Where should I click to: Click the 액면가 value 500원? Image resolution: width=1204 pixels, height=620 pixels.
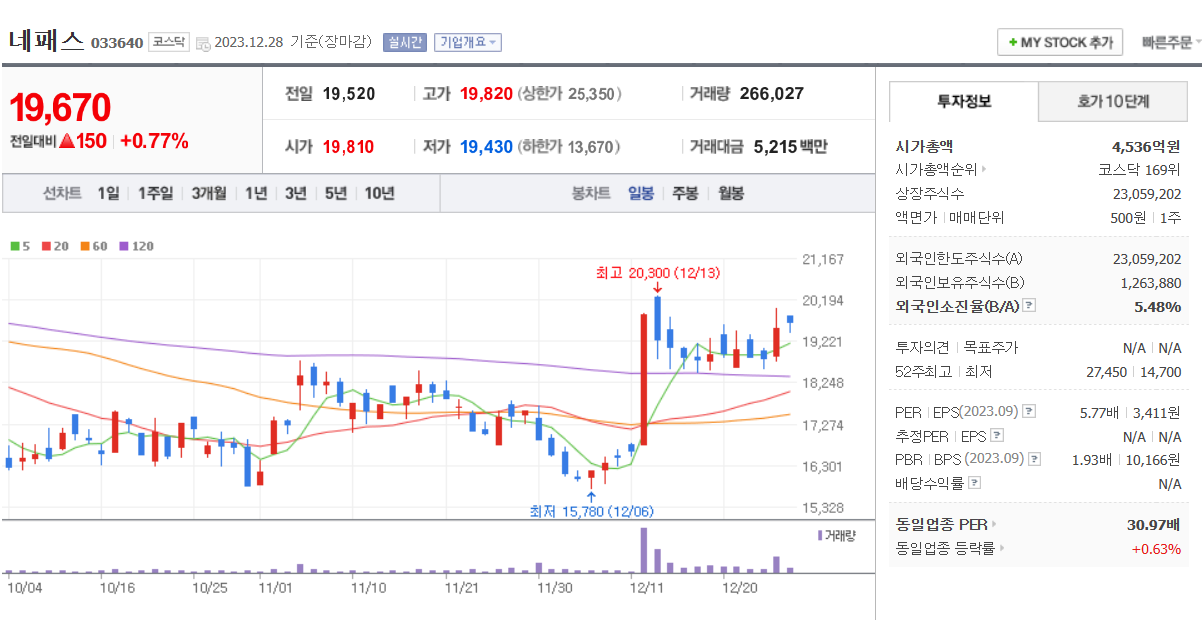point(1130,218)
